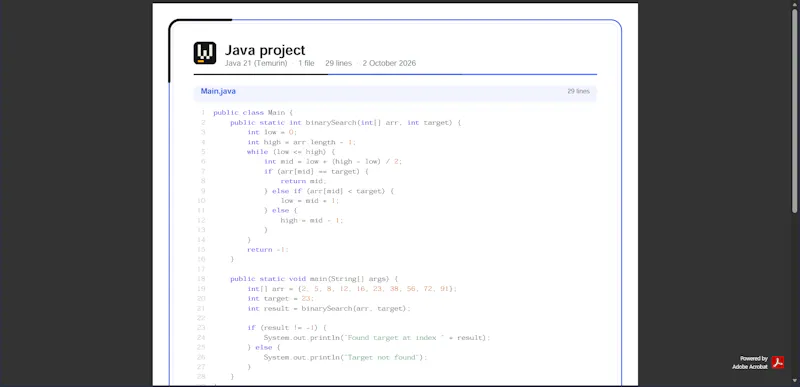Click the 'Powered by Adobe Acrobat' label
Viewport: 800px width, 387px height.
[750, 363]
